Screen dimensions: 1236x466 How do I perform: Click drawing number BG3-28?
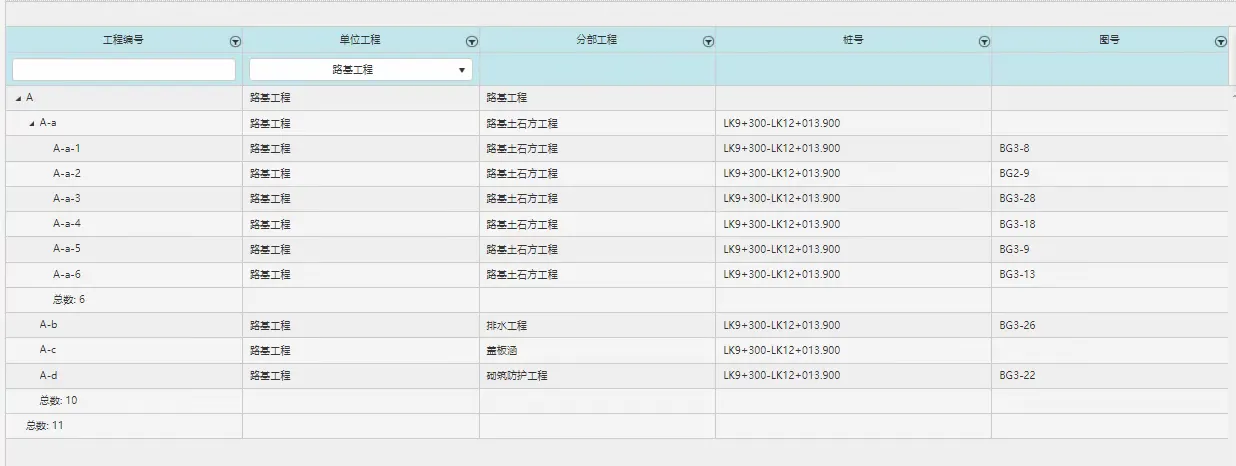[1017, 199]
